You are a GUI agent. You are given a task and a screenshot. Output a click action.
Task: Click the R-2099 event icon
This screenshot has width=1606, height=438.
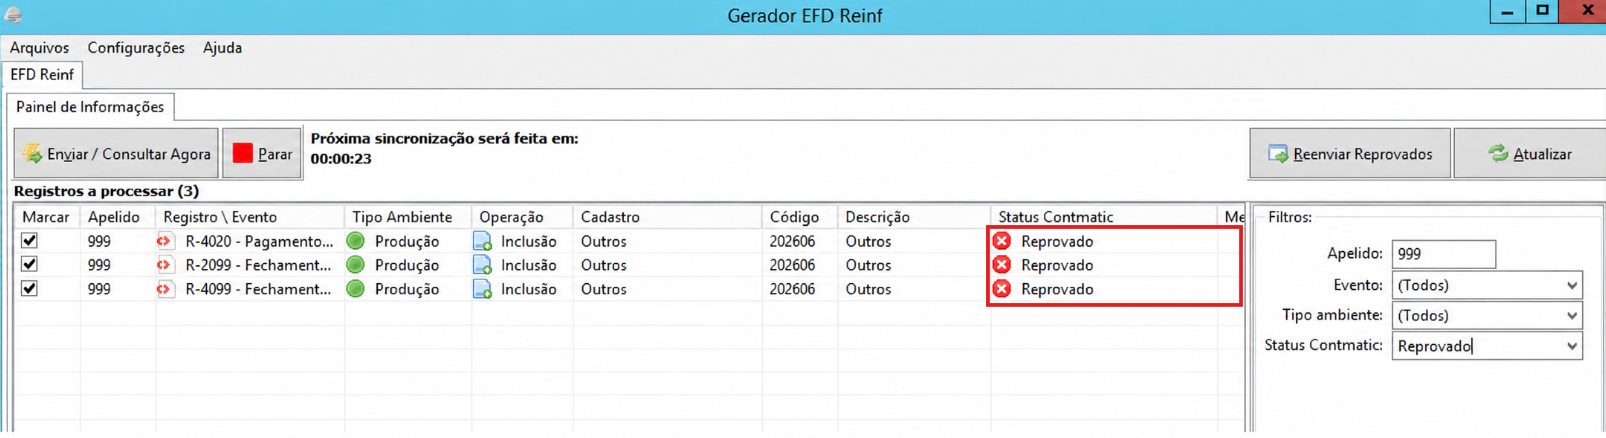point(164,265)
